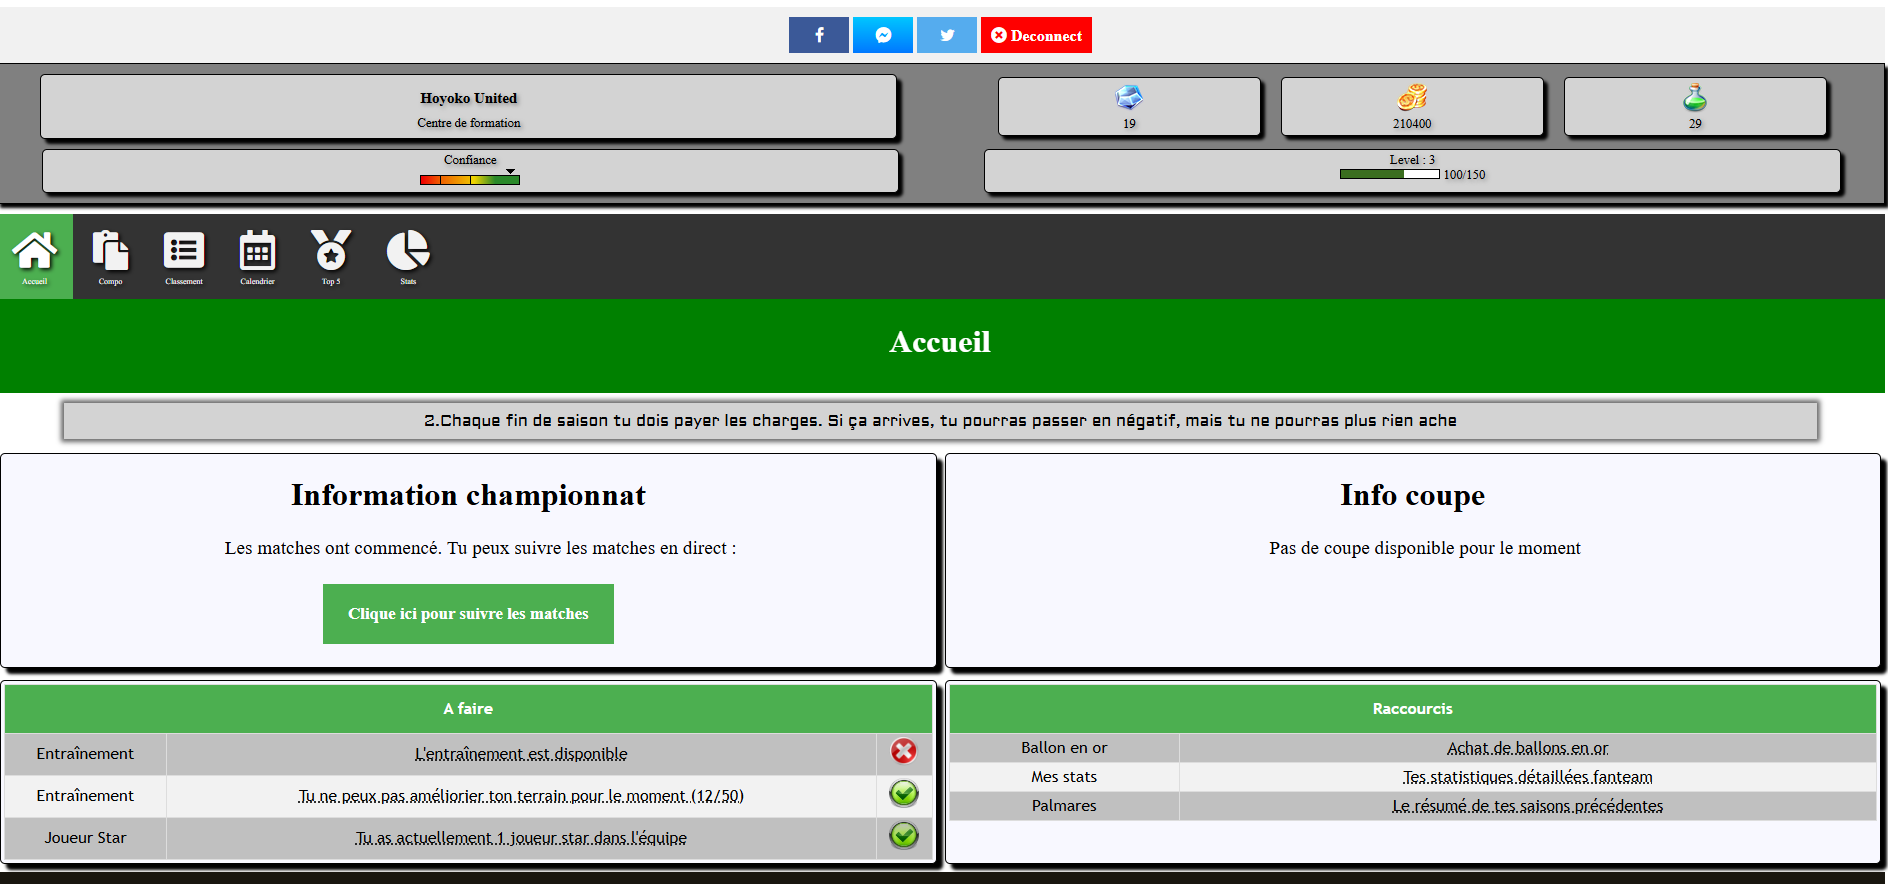Click the scrolling rules ticker message
The image size is (1888, 884).
point(940,421)
